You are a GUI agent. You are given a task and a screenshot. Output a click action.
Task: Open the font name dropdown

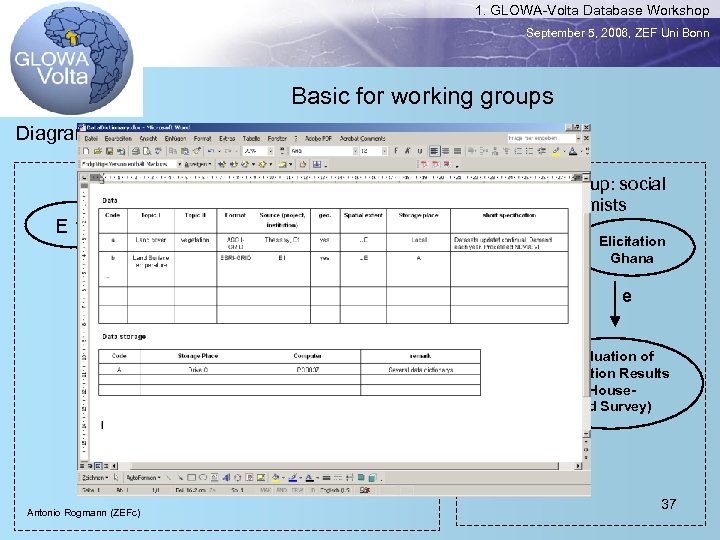pyautogui.click(x=355, y=151)
